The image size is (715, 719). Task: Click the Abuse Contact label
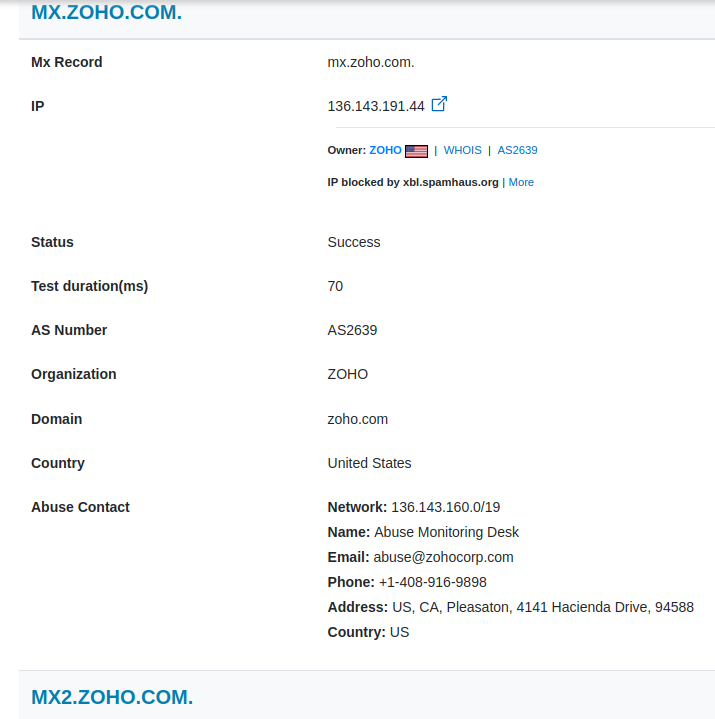(80, 507)
